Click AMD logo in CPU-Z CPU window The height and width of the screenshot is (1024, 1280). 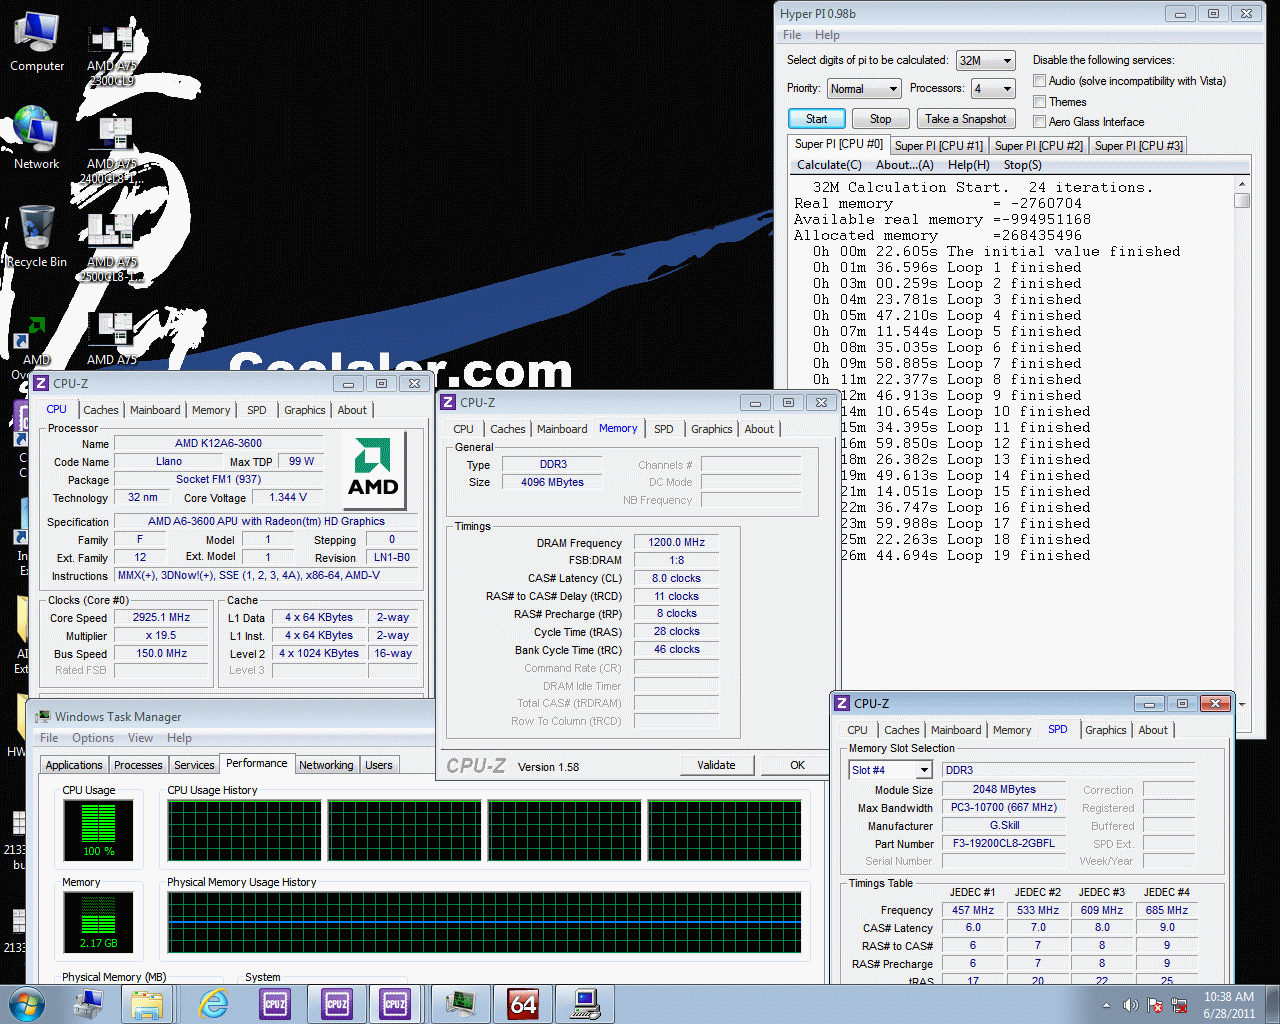point(373,468)
